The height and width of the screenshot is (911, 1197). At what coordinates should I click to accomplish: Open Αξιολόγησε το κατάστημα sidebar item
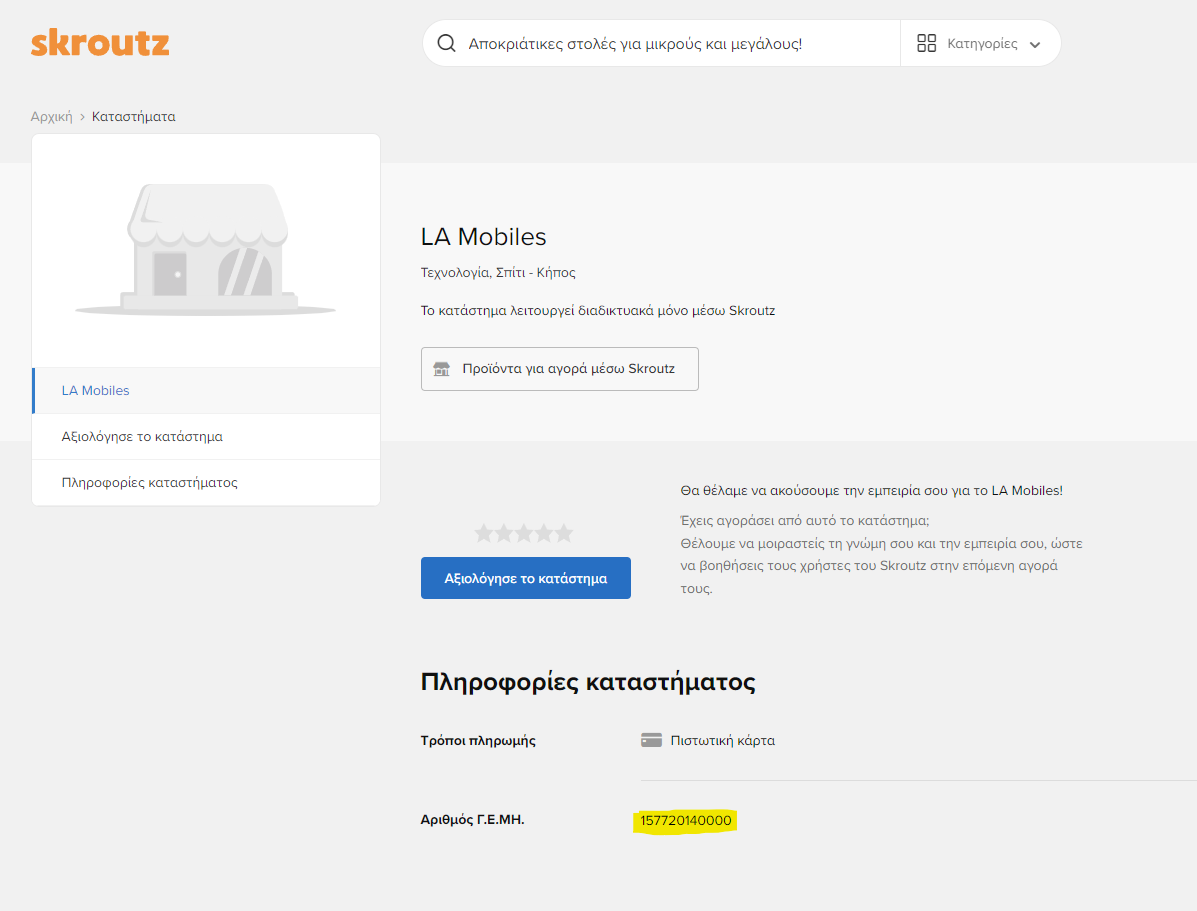click(206, 437)
